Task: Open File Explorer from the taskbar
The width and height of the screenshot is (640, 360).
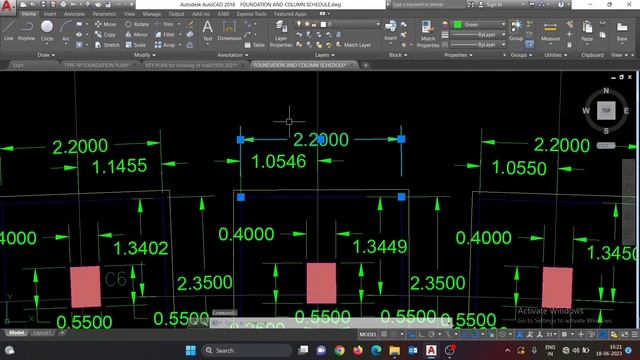Action: (394, 350)
